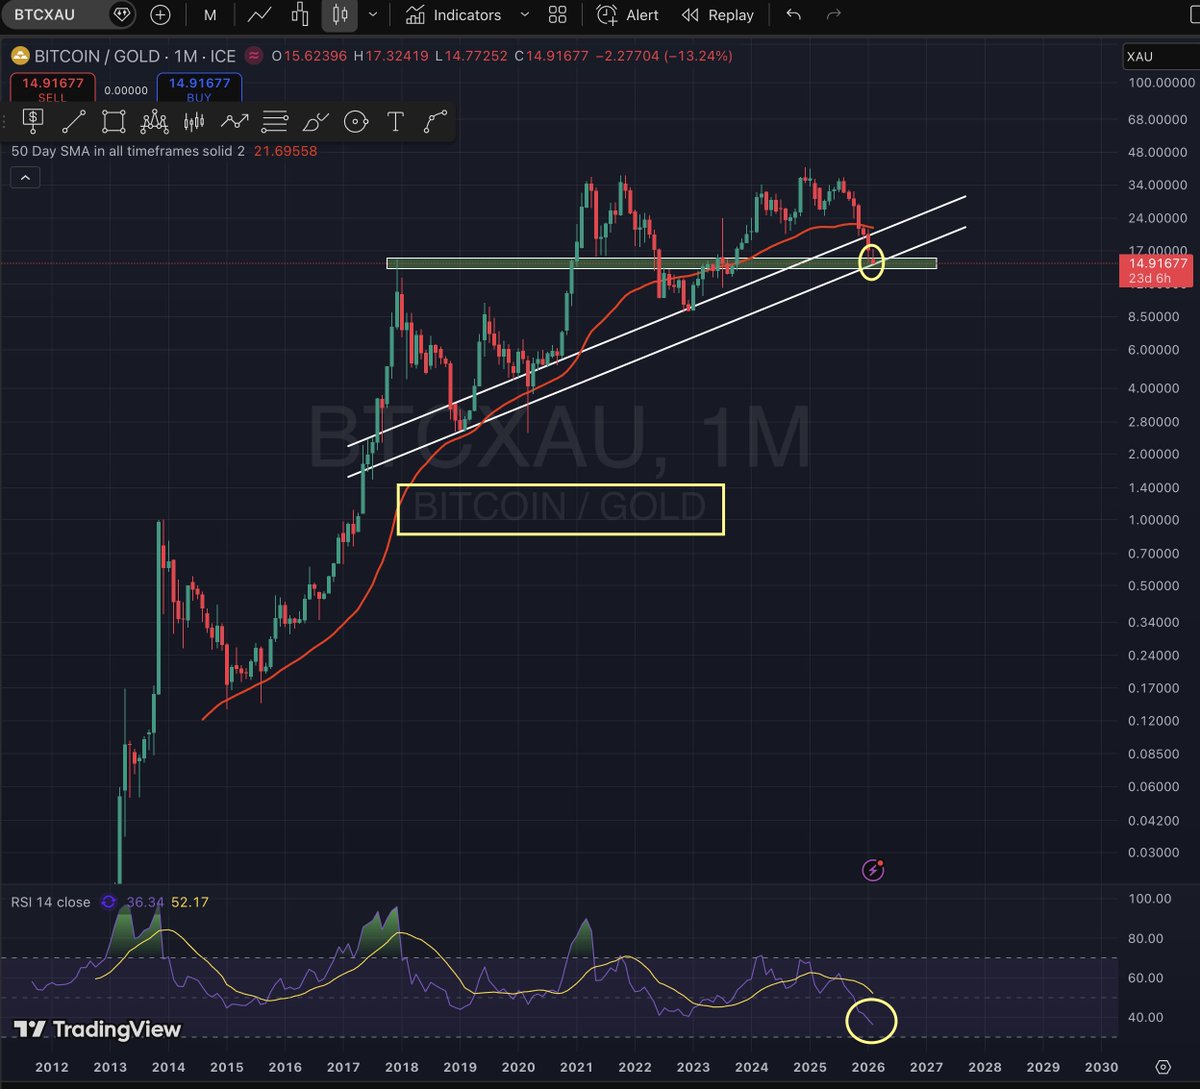Click the spread value 0.00000
Screen dimensions: 1200x1089
coord(127,89)
